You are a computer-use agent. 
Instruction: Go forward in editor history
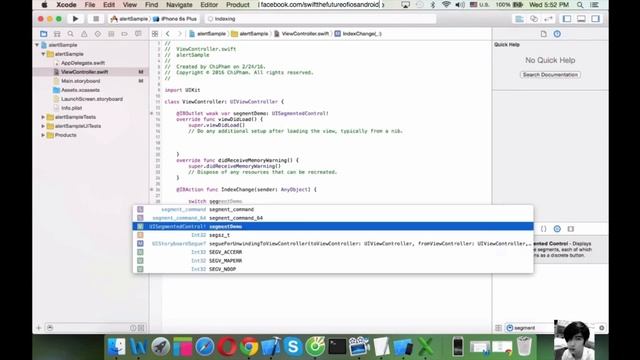pyautogui.click(x=179, y=34)
